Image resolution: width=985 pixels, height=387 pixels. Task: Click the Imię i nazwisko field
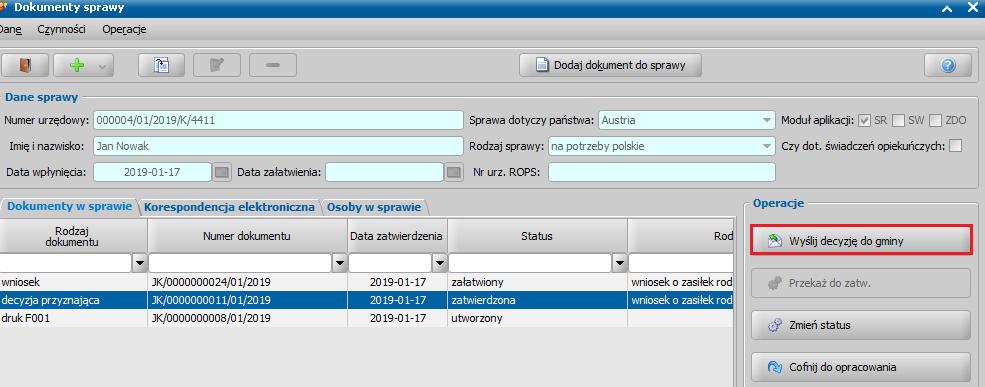pos(278,146)
